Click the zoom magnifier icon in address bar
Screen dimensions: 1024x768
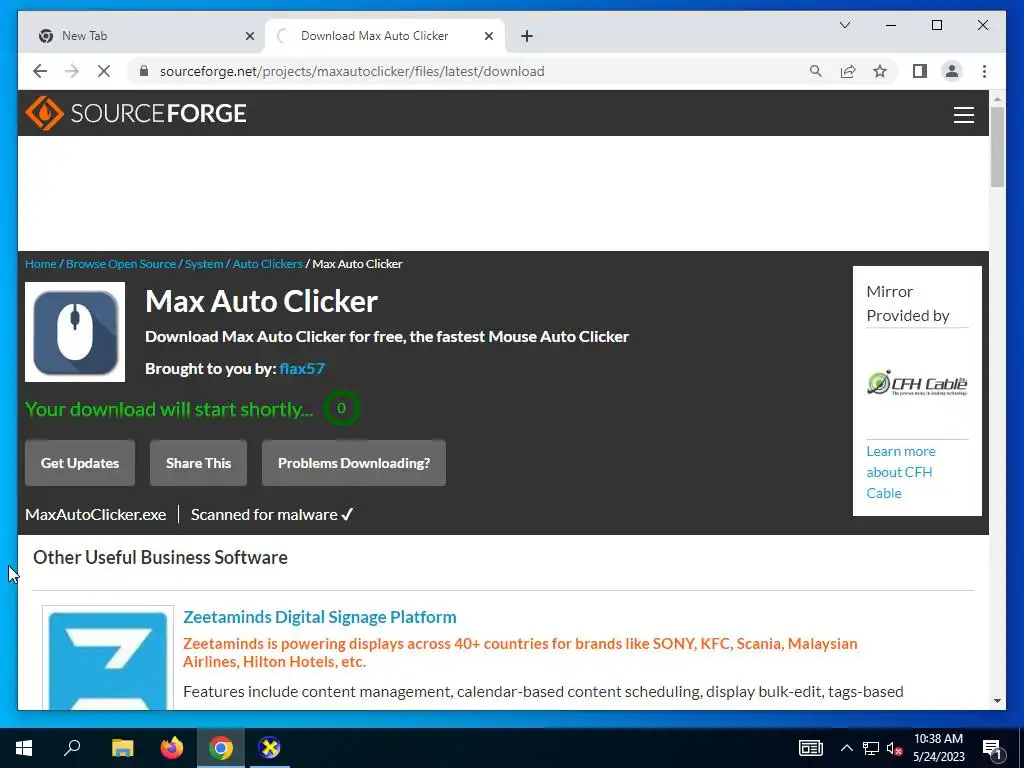point(815,71)
